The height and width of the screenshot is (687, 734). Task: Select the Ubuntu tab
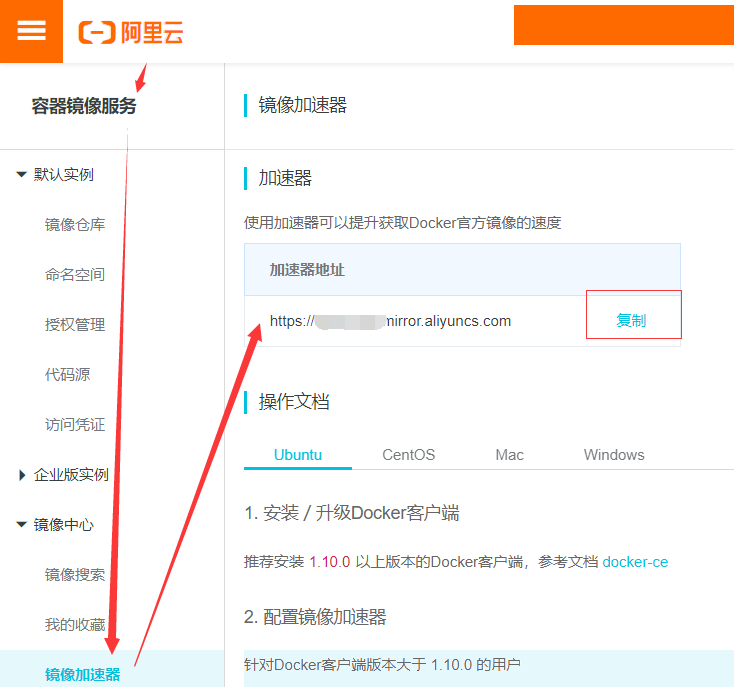[x=298, y=455]
